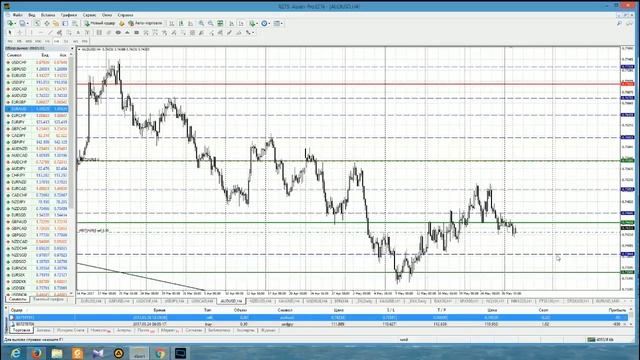Tile chart windows icon
640x360 pixels.
[220, 23]
